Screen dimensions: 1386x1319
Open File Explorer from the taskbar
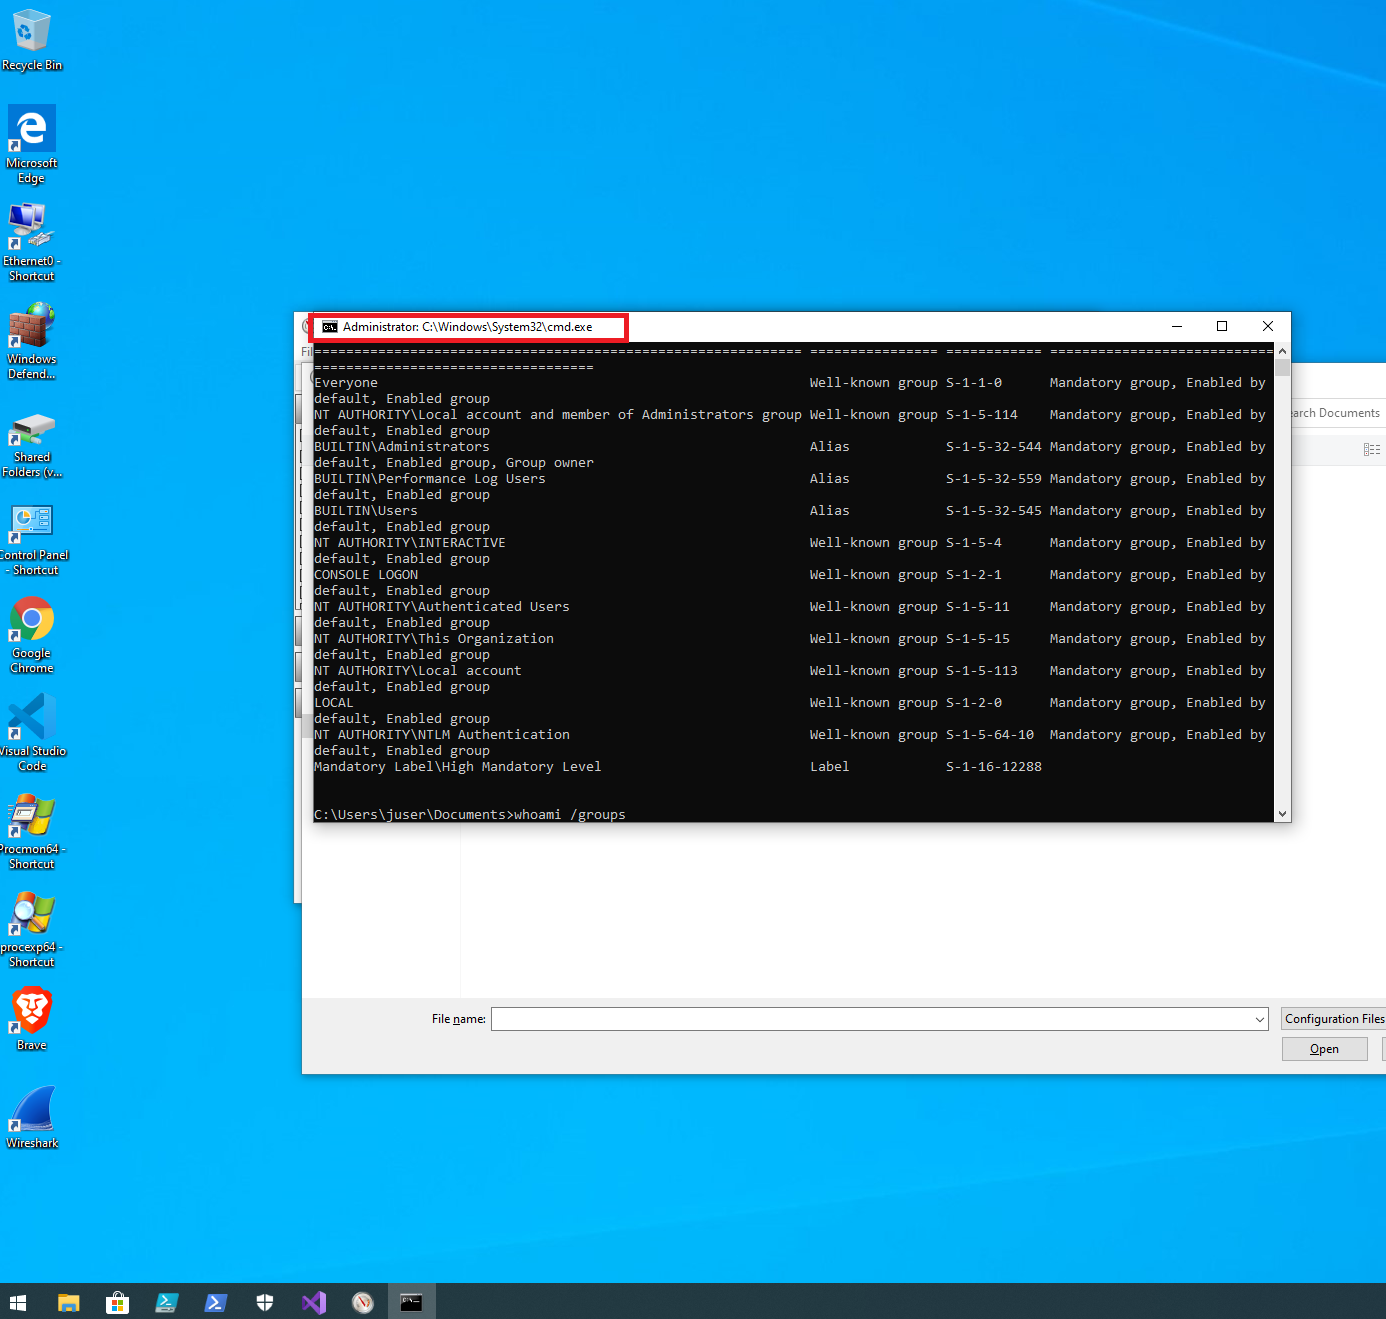coord(68,1302)
